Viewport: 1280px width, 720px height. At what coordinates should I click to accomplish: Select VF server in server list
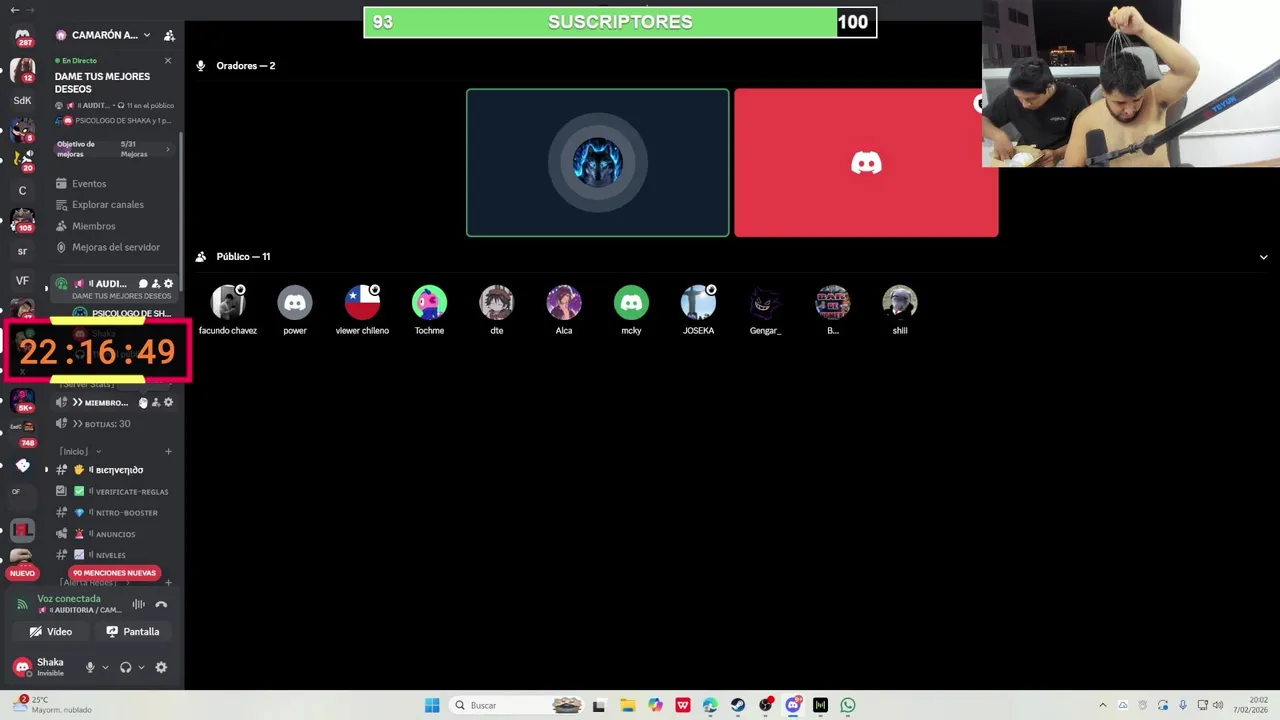22,281
